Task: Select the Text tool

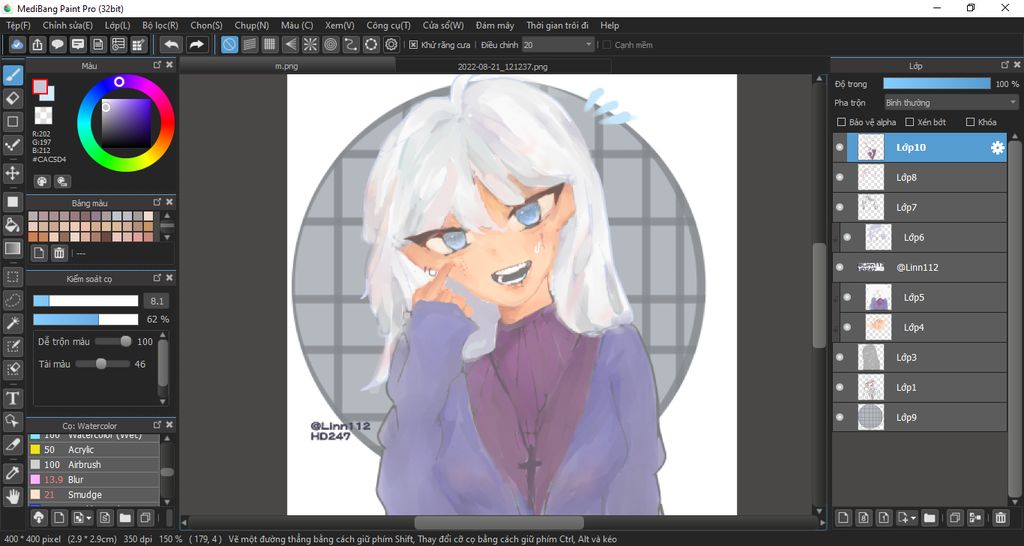Action: tap(12, 397)
